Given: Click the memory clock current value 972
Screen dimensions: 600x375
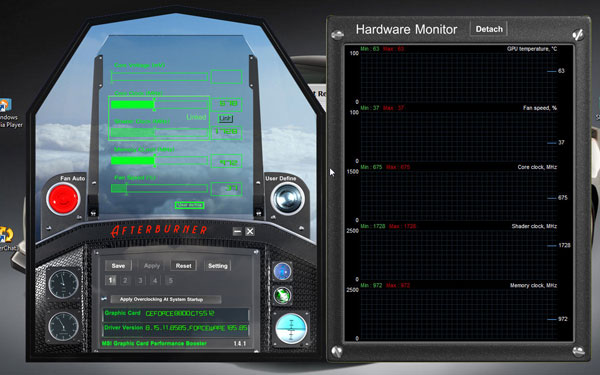Looking at the screenshot, I should point(563,319).
